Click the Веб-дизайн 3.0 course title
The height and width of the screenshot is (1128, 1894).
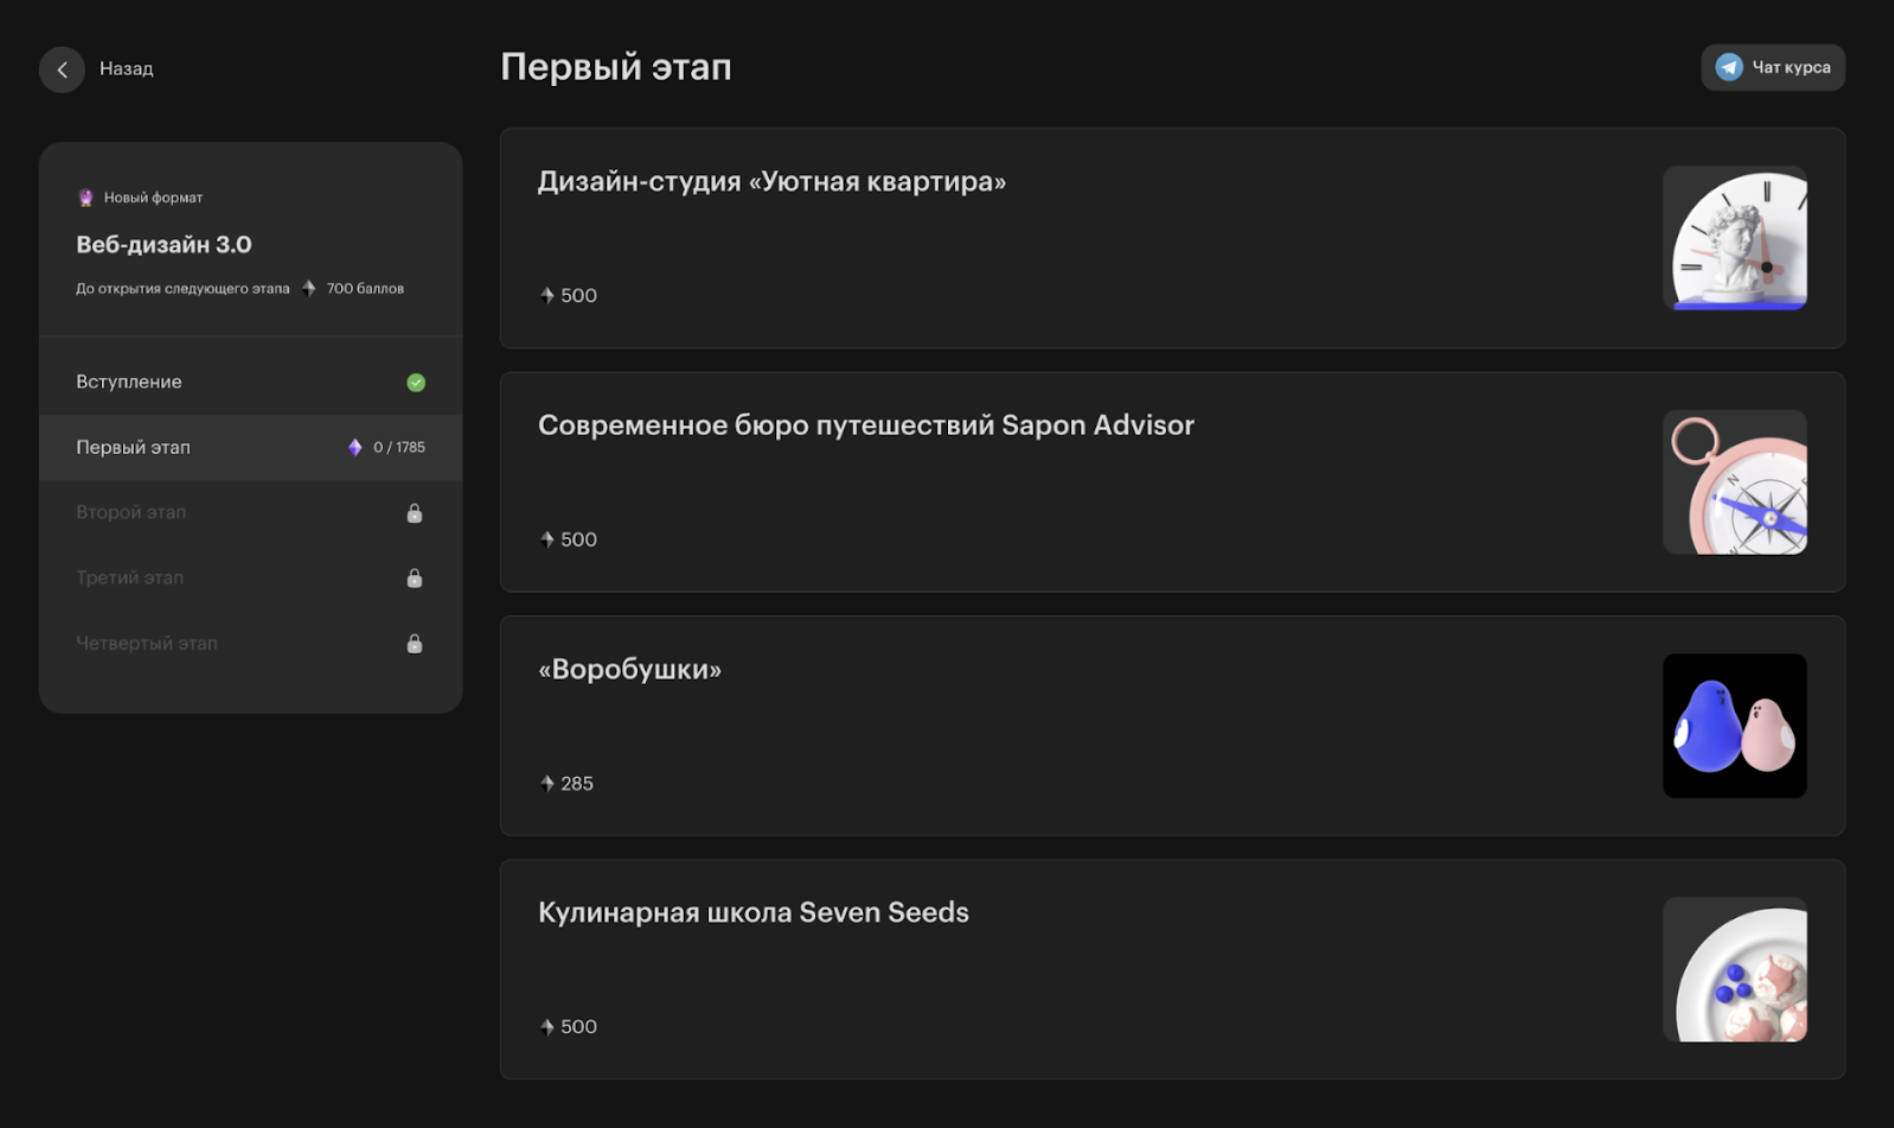tap(165, 244)
